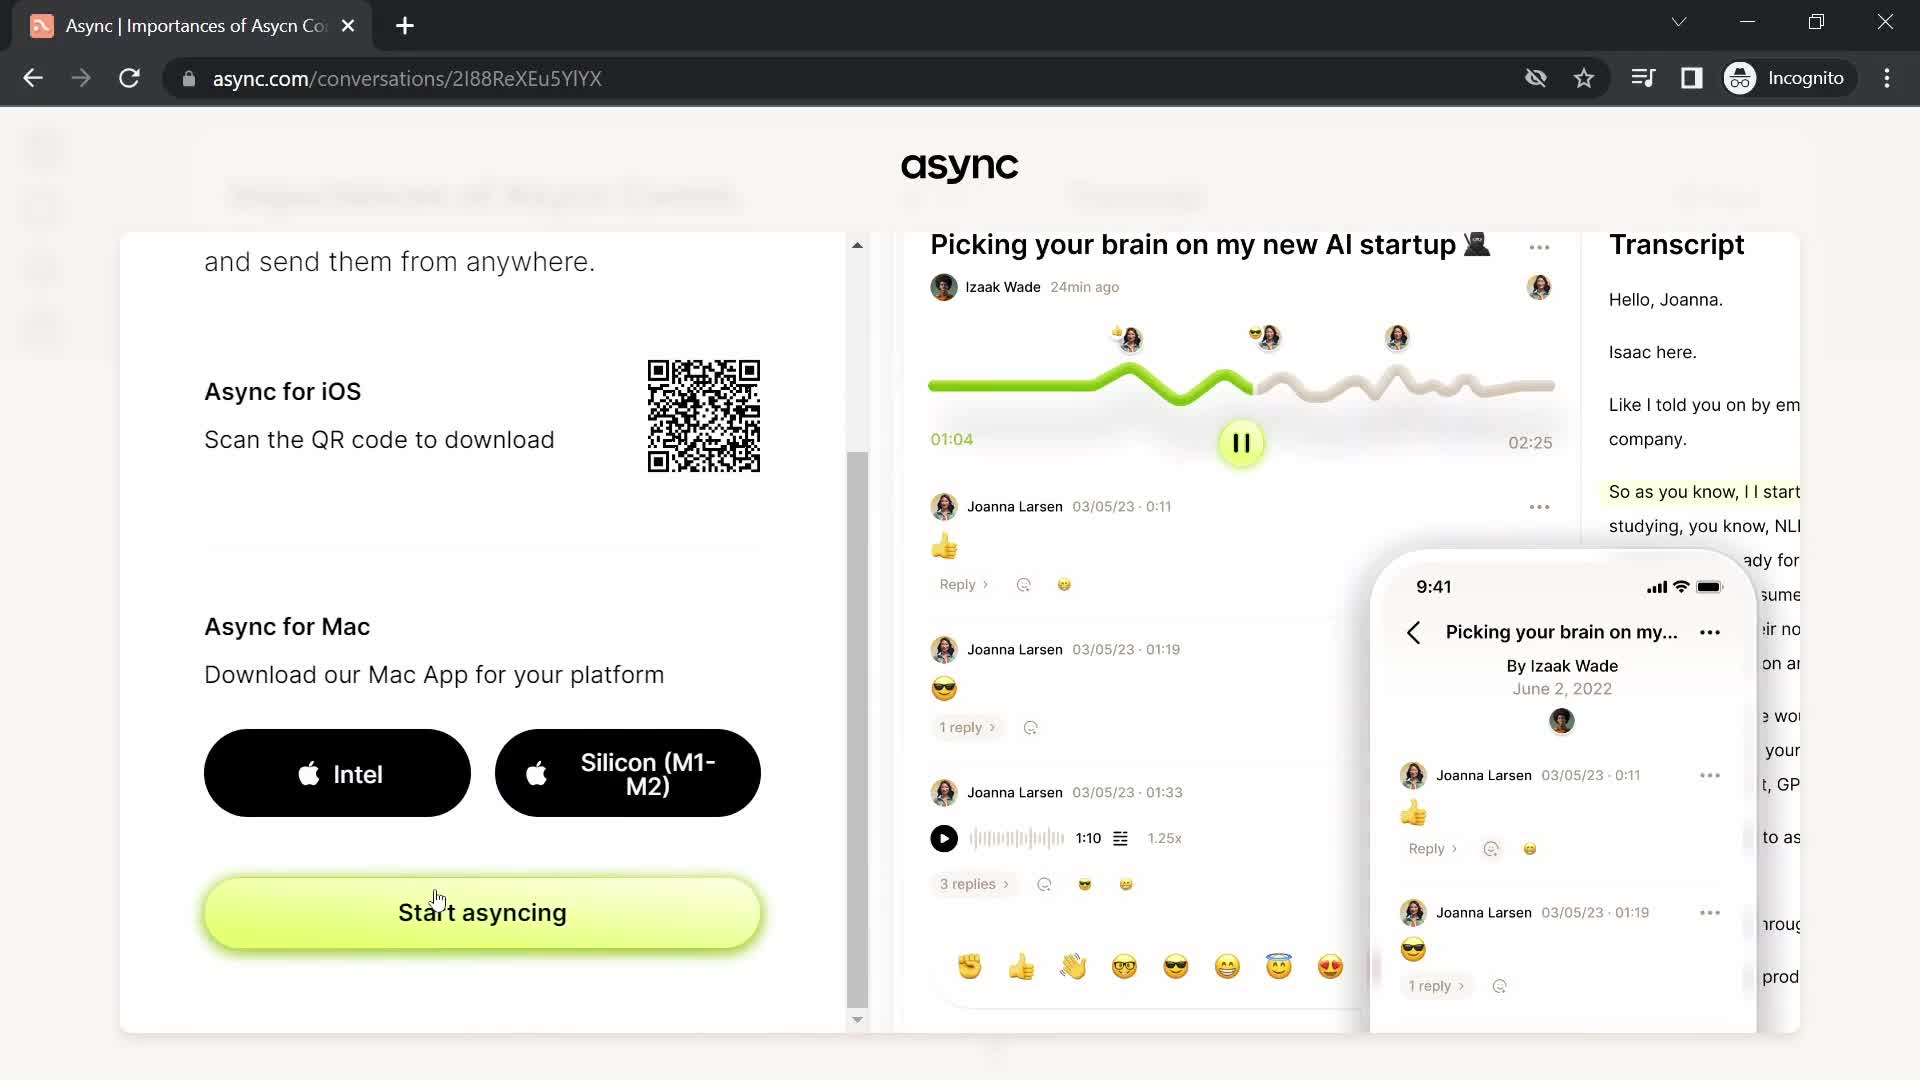Toggle the smiley face emoji reaction

click(1229, 965)
